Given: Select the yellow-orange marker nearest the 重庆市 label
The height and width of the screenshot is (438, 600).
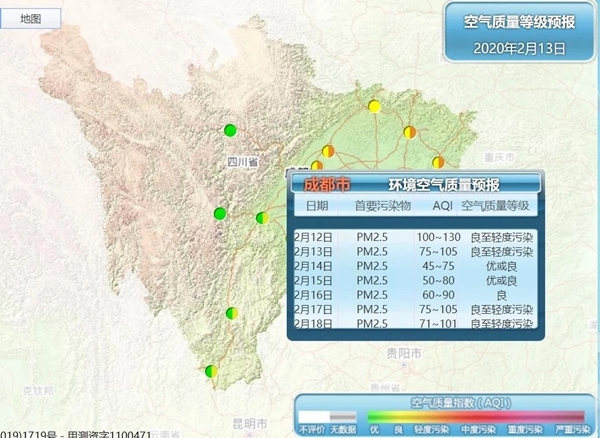Looking at the screenshot, I should click(x=437, y=161).
